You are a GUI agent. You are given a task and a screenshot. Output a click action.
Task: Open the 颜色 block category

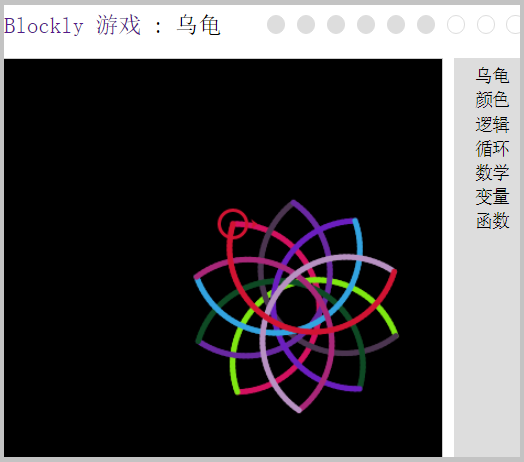click(492, 100)
